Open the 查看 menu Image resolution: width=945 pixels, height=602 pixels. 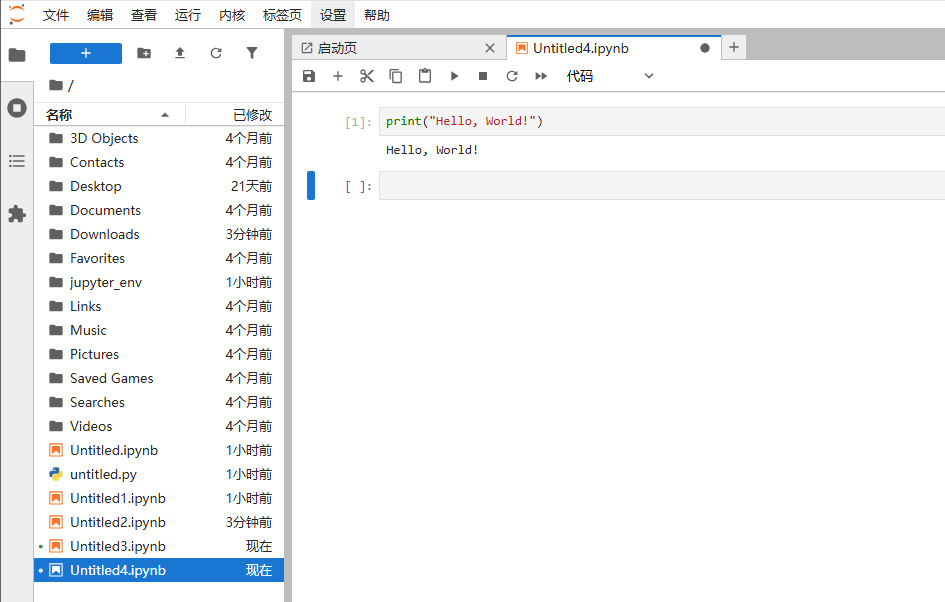144,15
